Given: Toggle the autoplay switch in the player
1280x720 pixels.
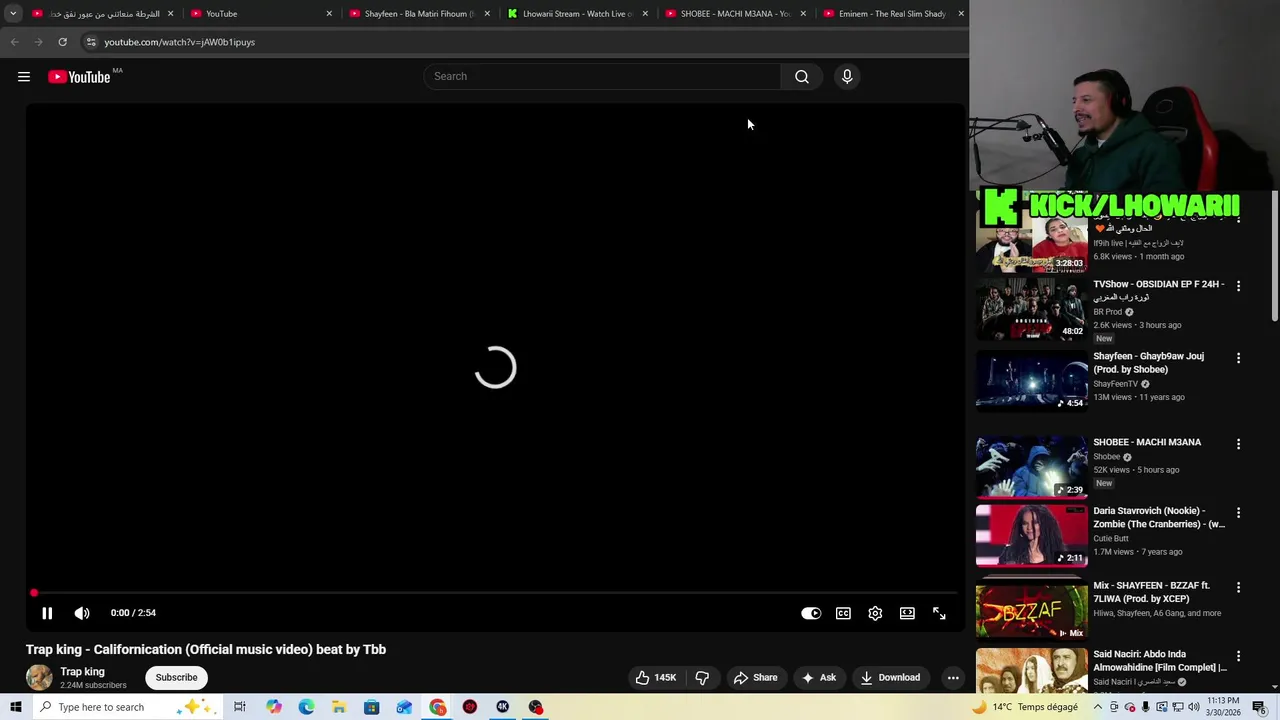Looking at the screenshot, I should 811,613.
